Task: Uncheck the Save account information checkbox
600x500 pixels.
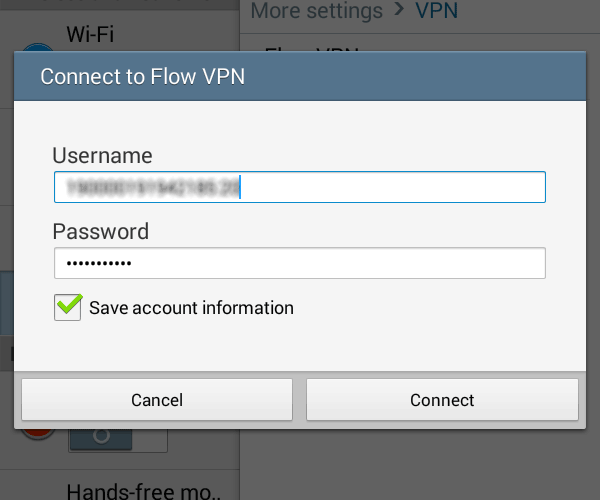Action: coord(68,307)
